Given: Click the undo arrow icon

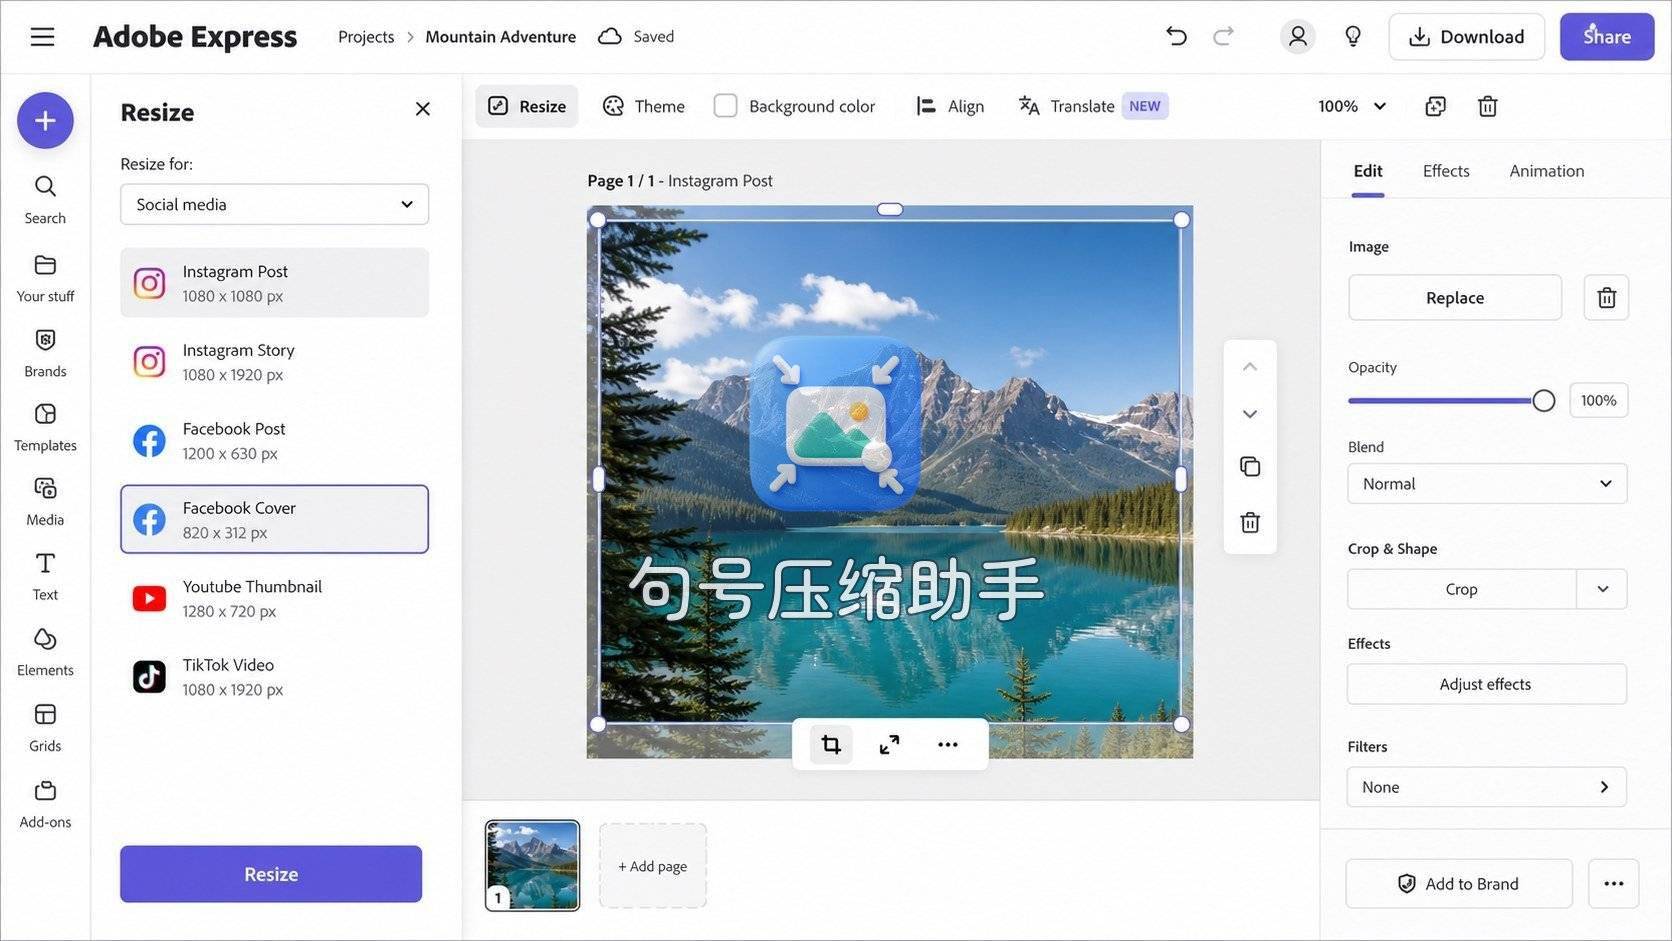Looking at the screenshot, I should click(1176, 37).
